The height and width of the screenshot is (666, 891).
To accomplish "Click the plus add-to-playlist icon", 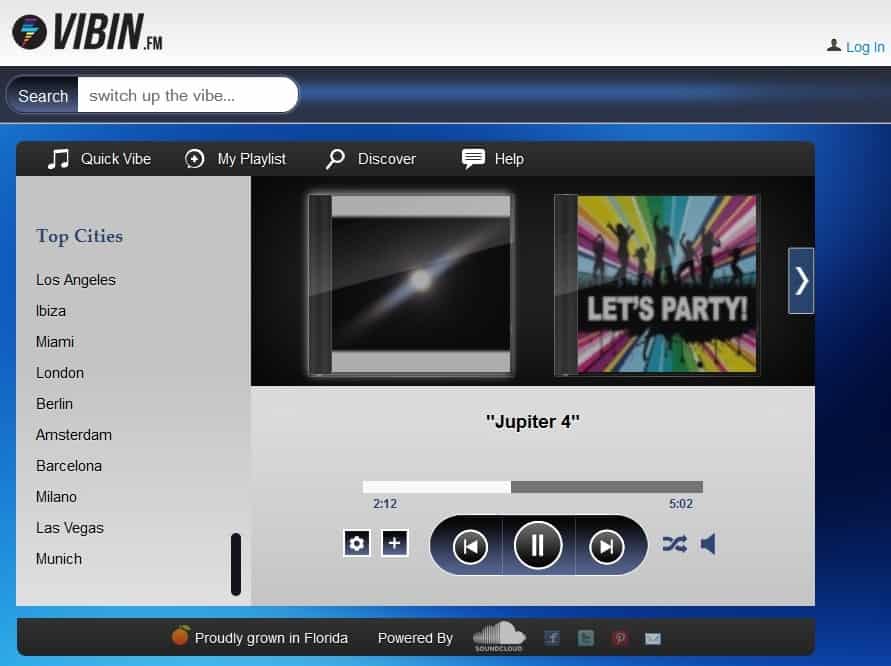I will pos(394,543).
